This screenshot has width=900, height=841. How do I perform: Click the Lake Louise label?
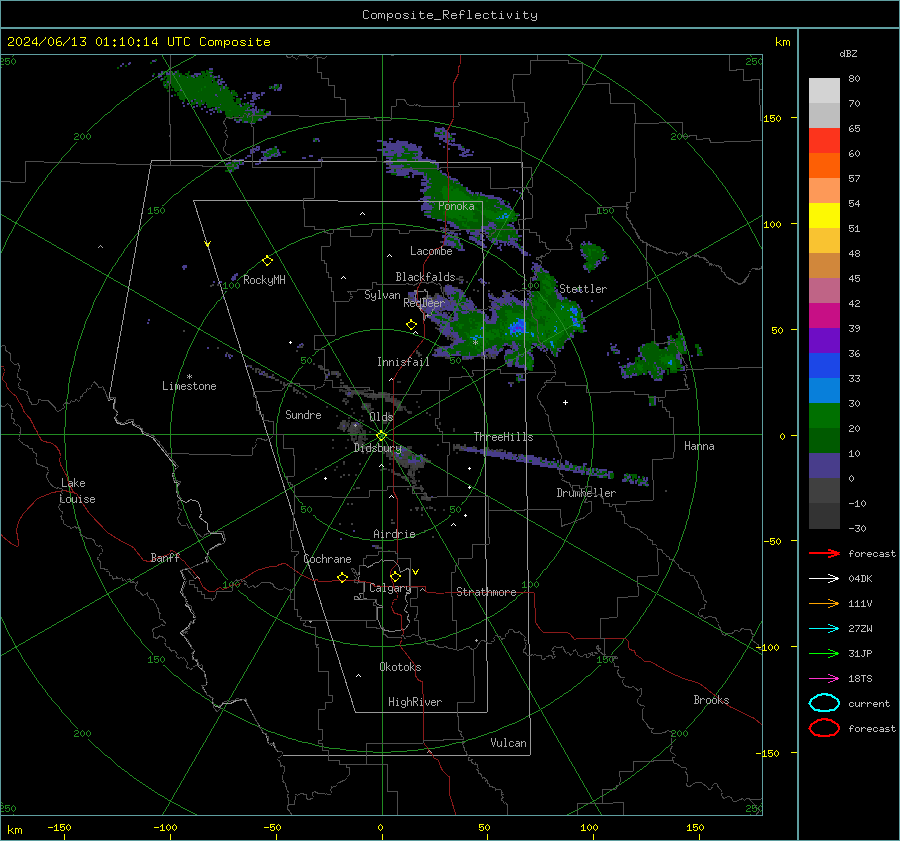77,491
